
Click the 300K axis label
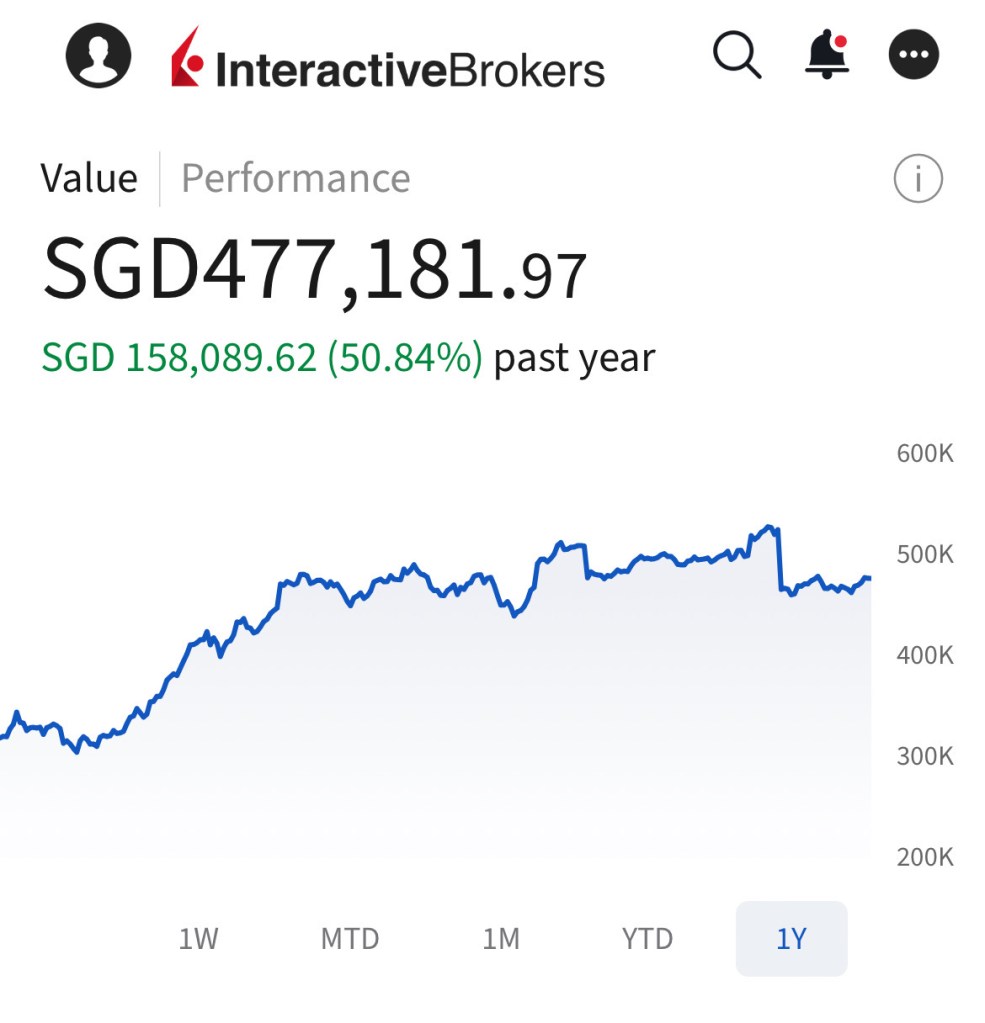point(925,756)
